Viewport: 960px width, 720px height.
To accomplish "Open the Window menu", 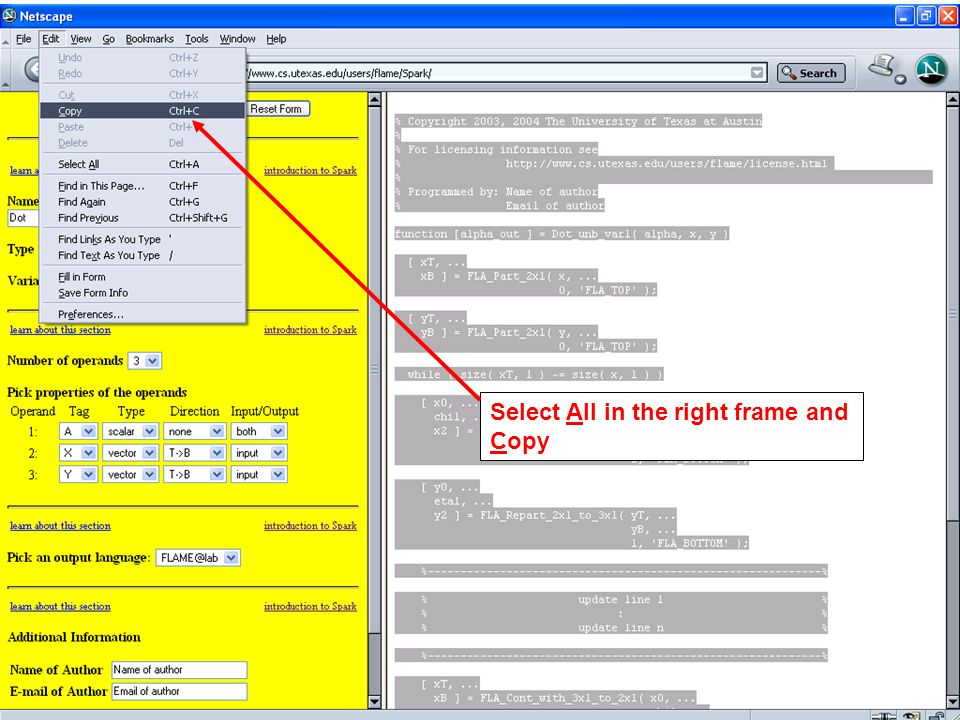I will click(238, 39).
